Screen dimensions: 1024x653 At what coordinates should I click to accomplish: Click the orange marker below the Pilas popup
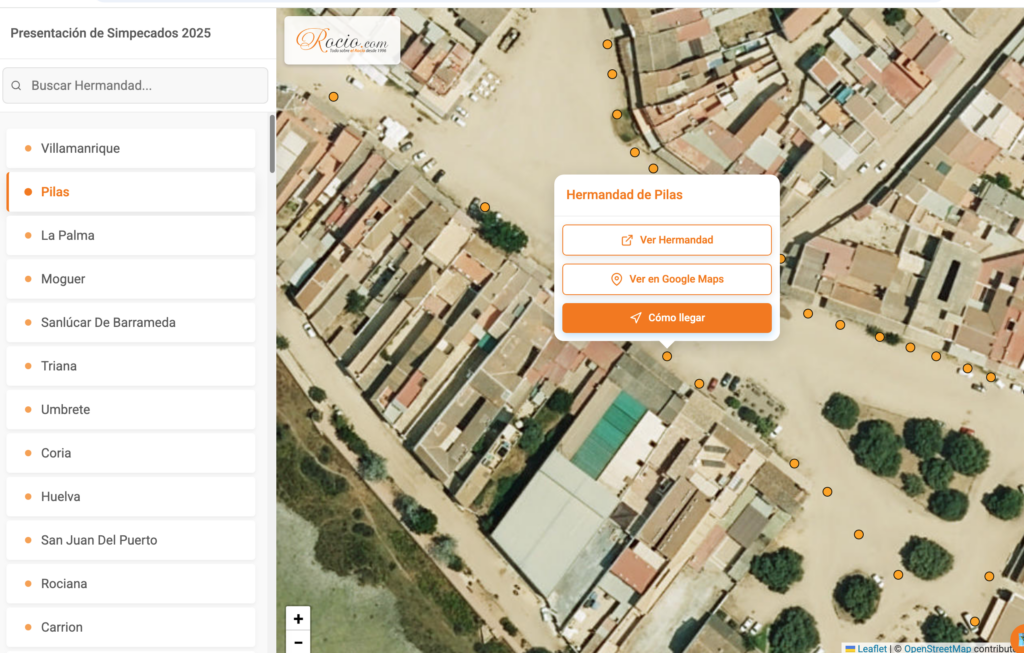(x=667, y=356)
